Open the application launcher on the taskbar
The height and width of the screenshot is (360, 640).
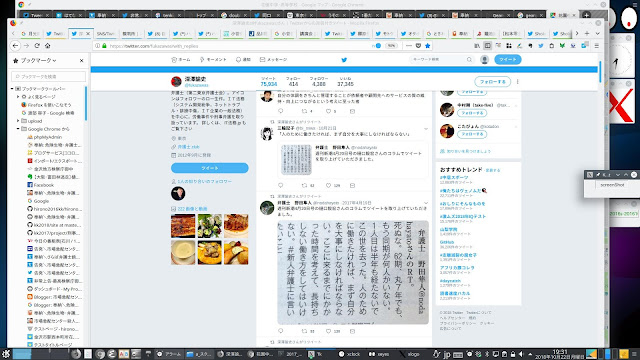pyautogui.click(x=6, y=354)
